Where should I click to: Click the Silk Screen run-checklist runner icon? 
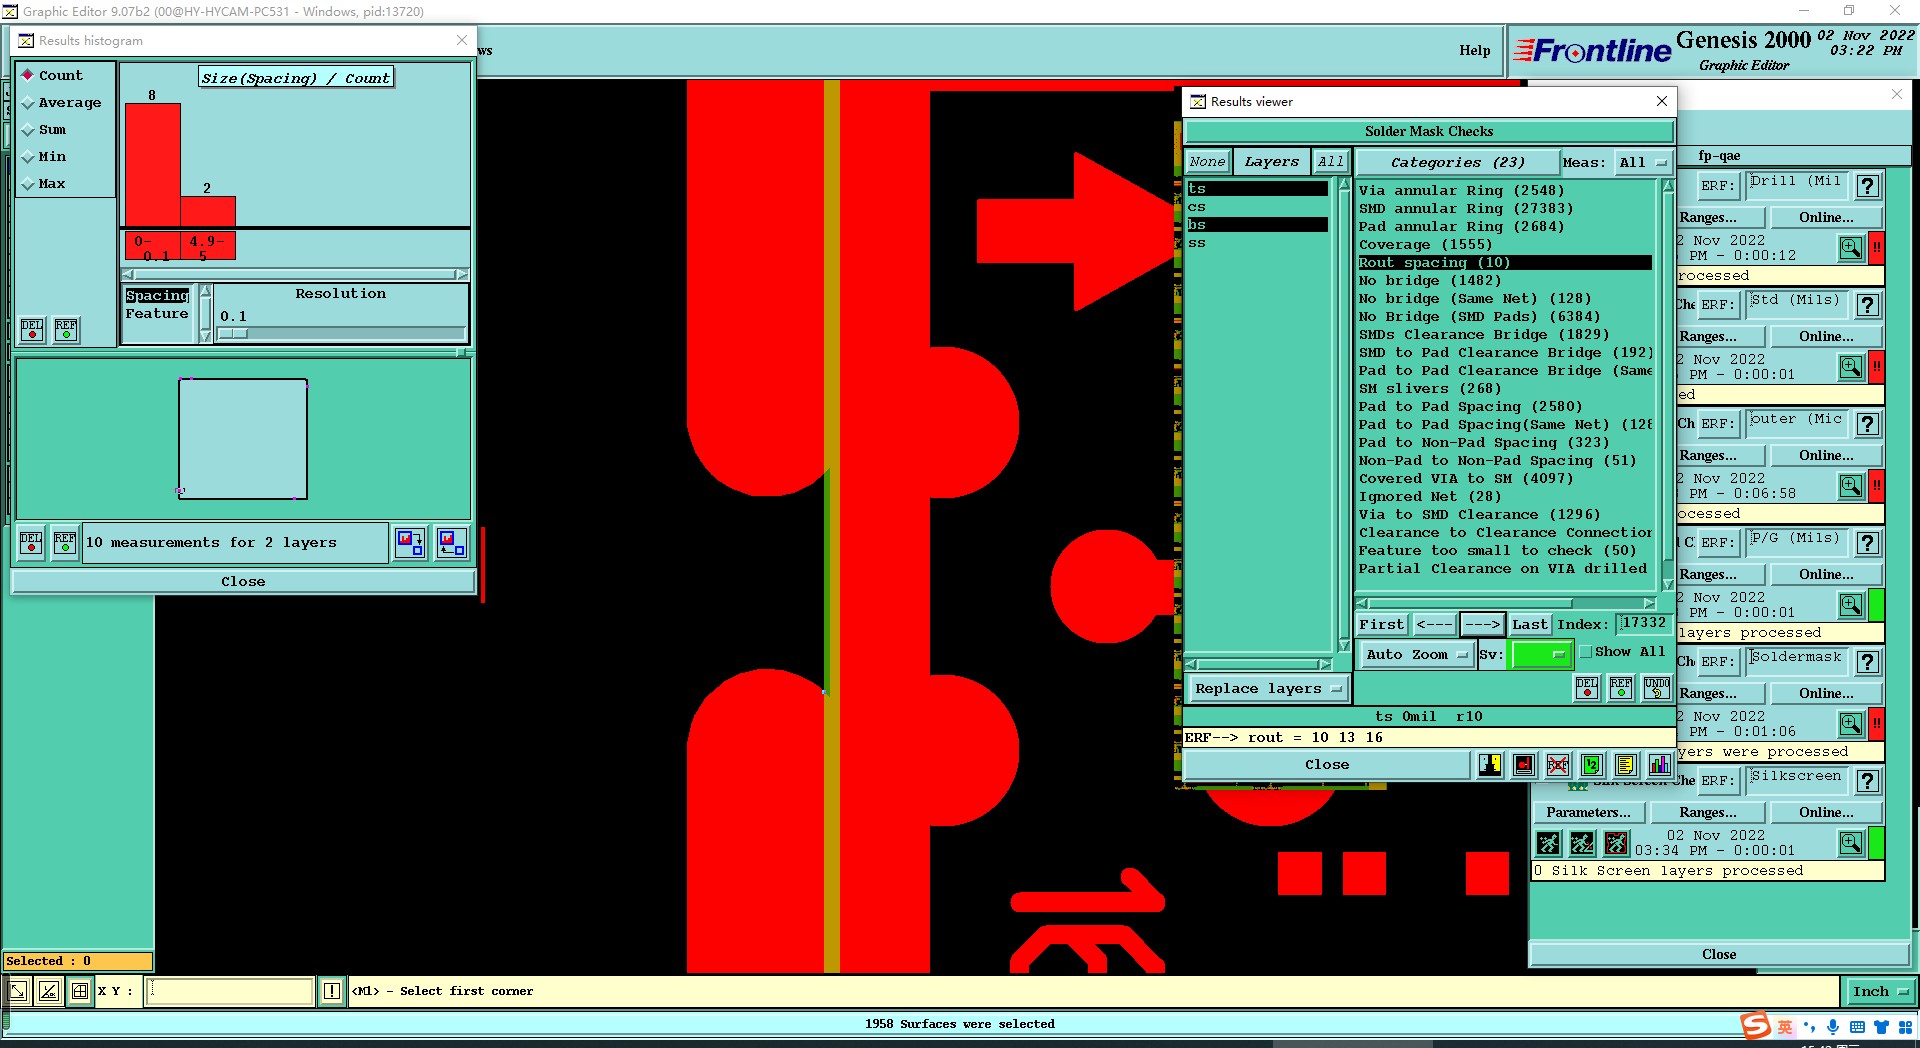click(x=1548, y=843)
